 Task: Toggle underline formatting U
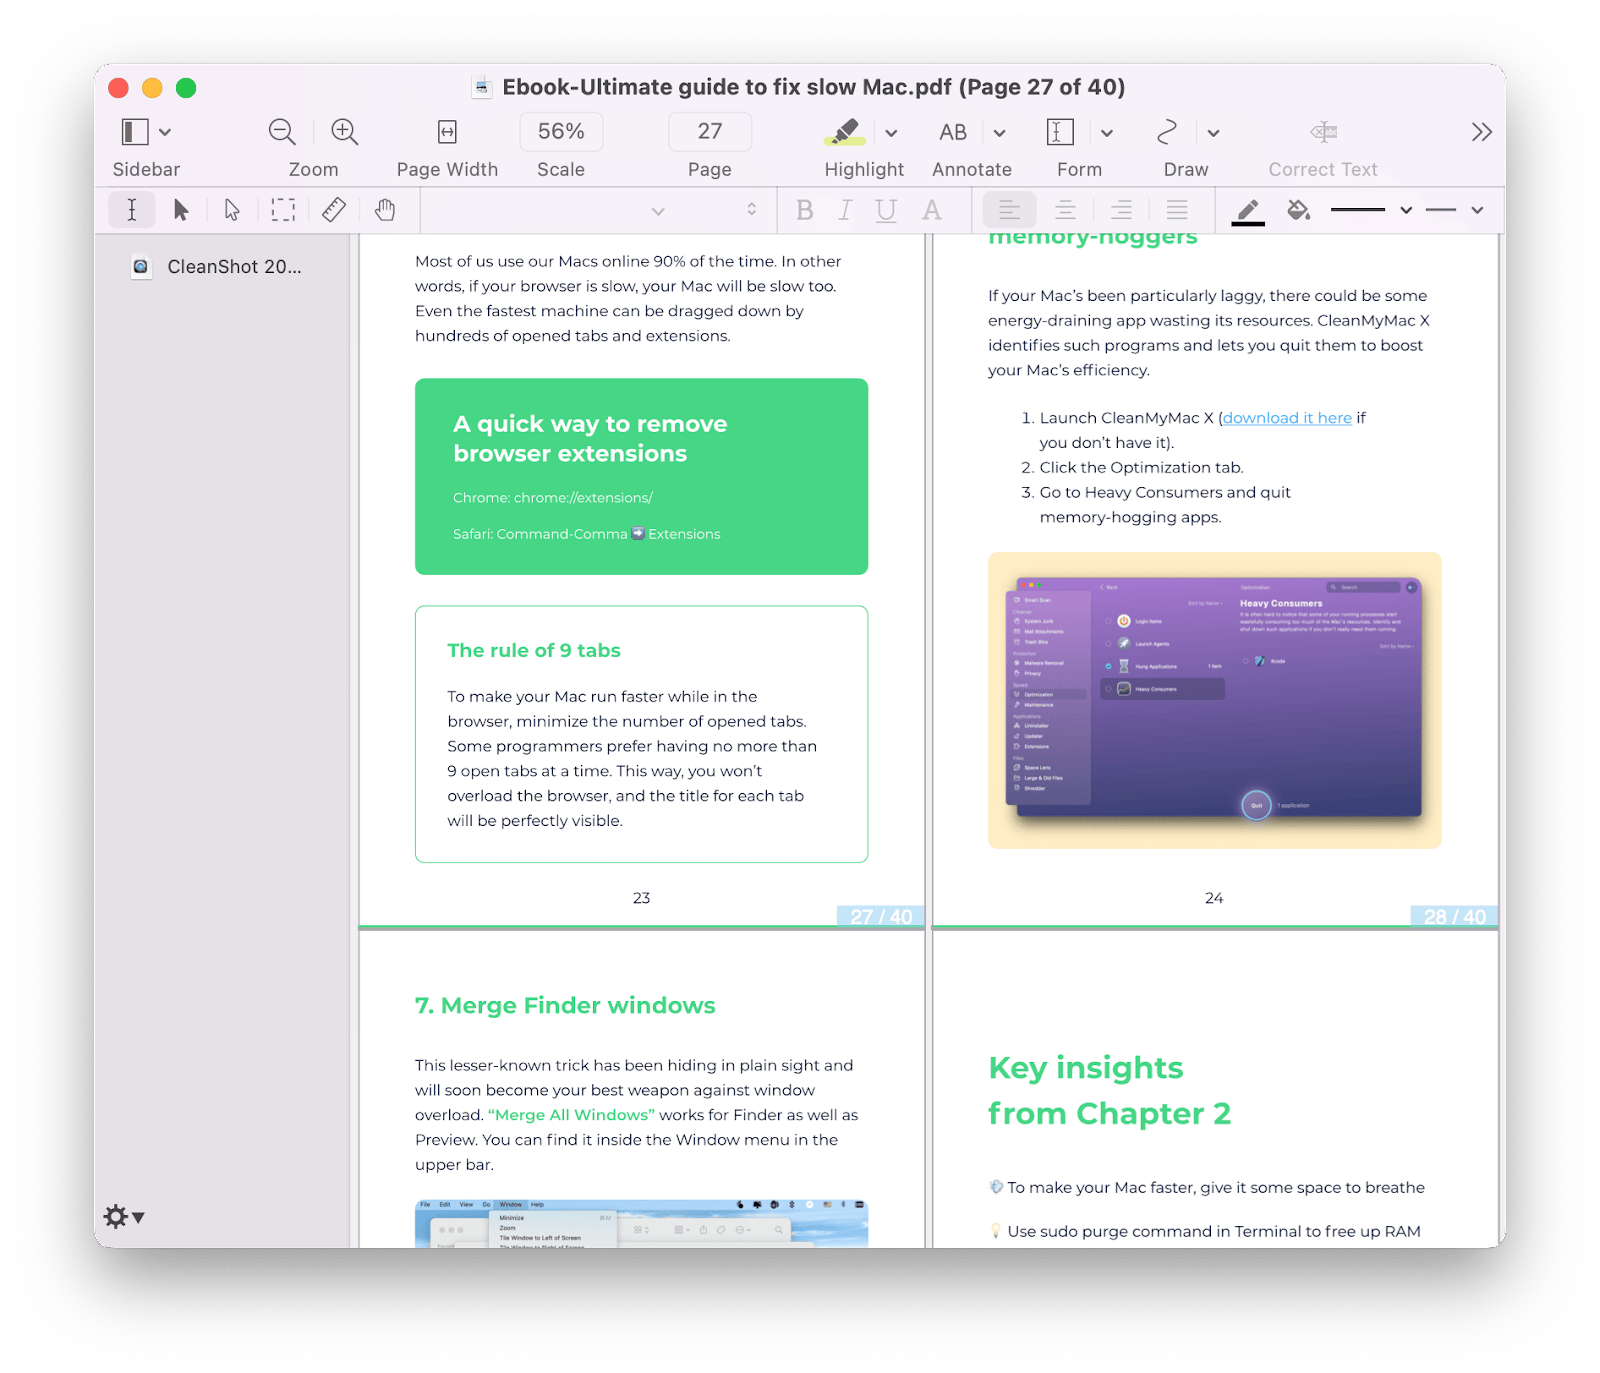coord(886,210)
